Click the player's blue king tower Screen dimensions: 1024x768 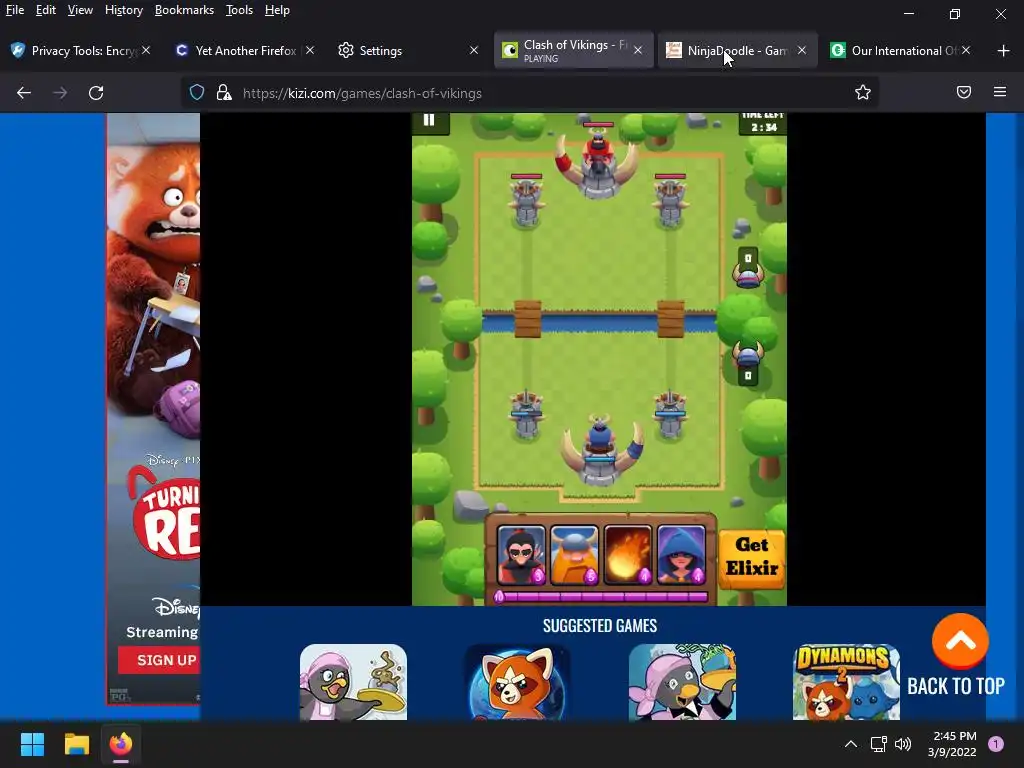(600, 451)
